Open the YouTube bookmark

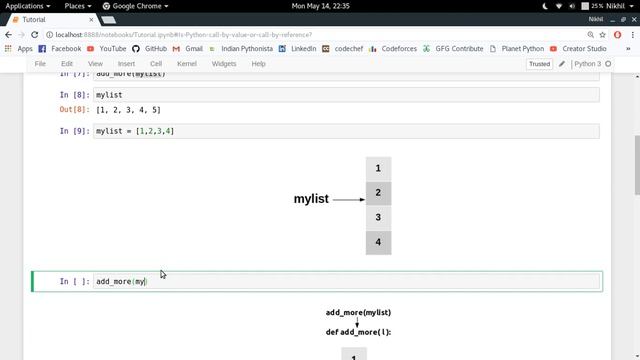[107, 49]
